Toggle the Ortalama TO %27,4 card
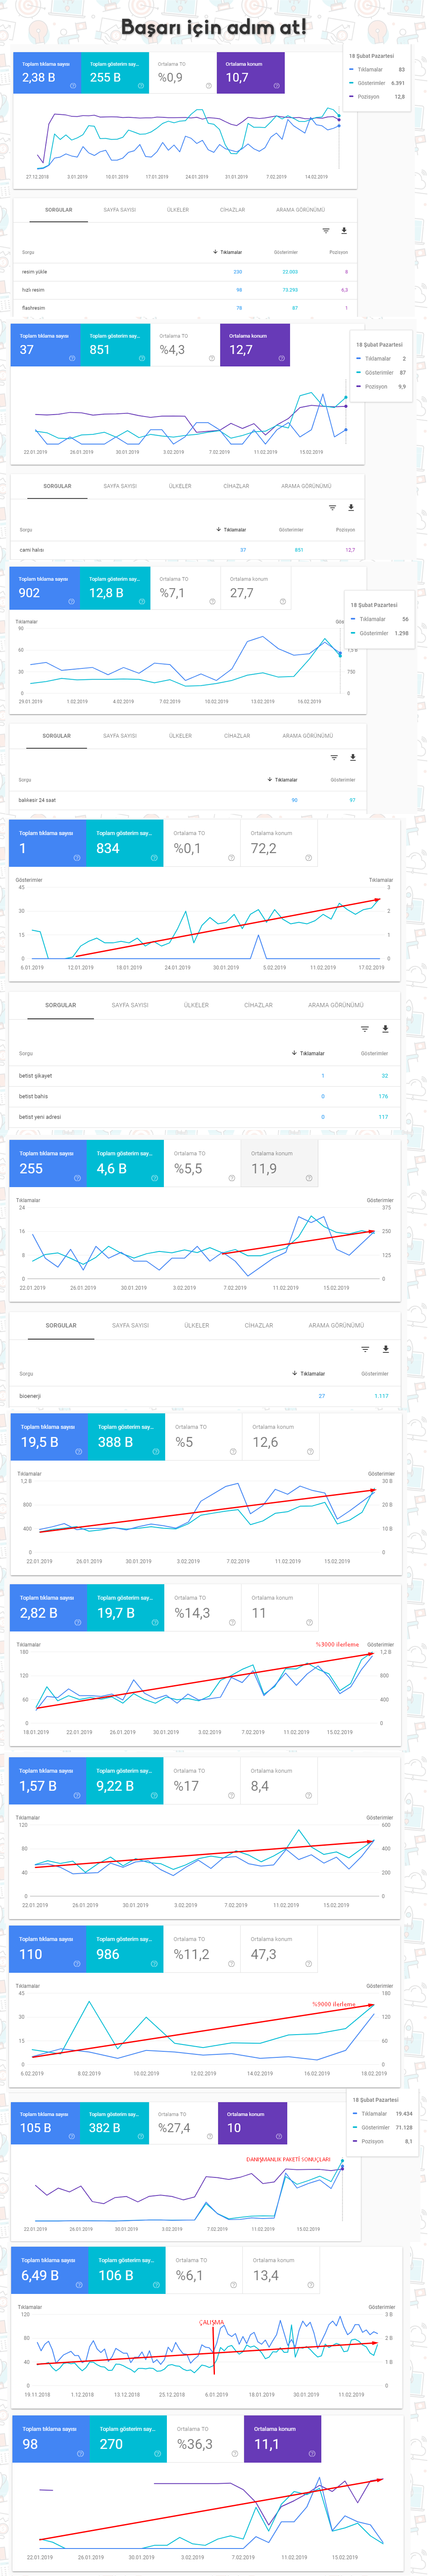 point(184,2122)
